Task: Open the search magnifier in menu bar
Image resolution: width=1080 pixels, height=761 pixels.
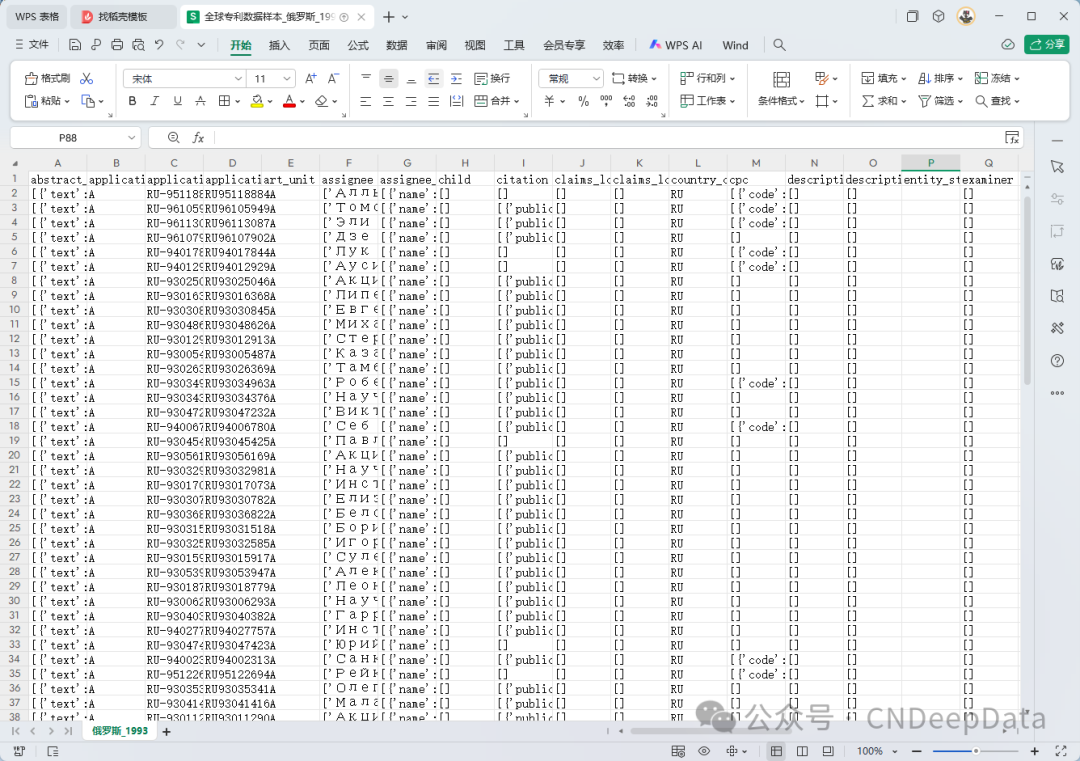Action: pos(779,45)
